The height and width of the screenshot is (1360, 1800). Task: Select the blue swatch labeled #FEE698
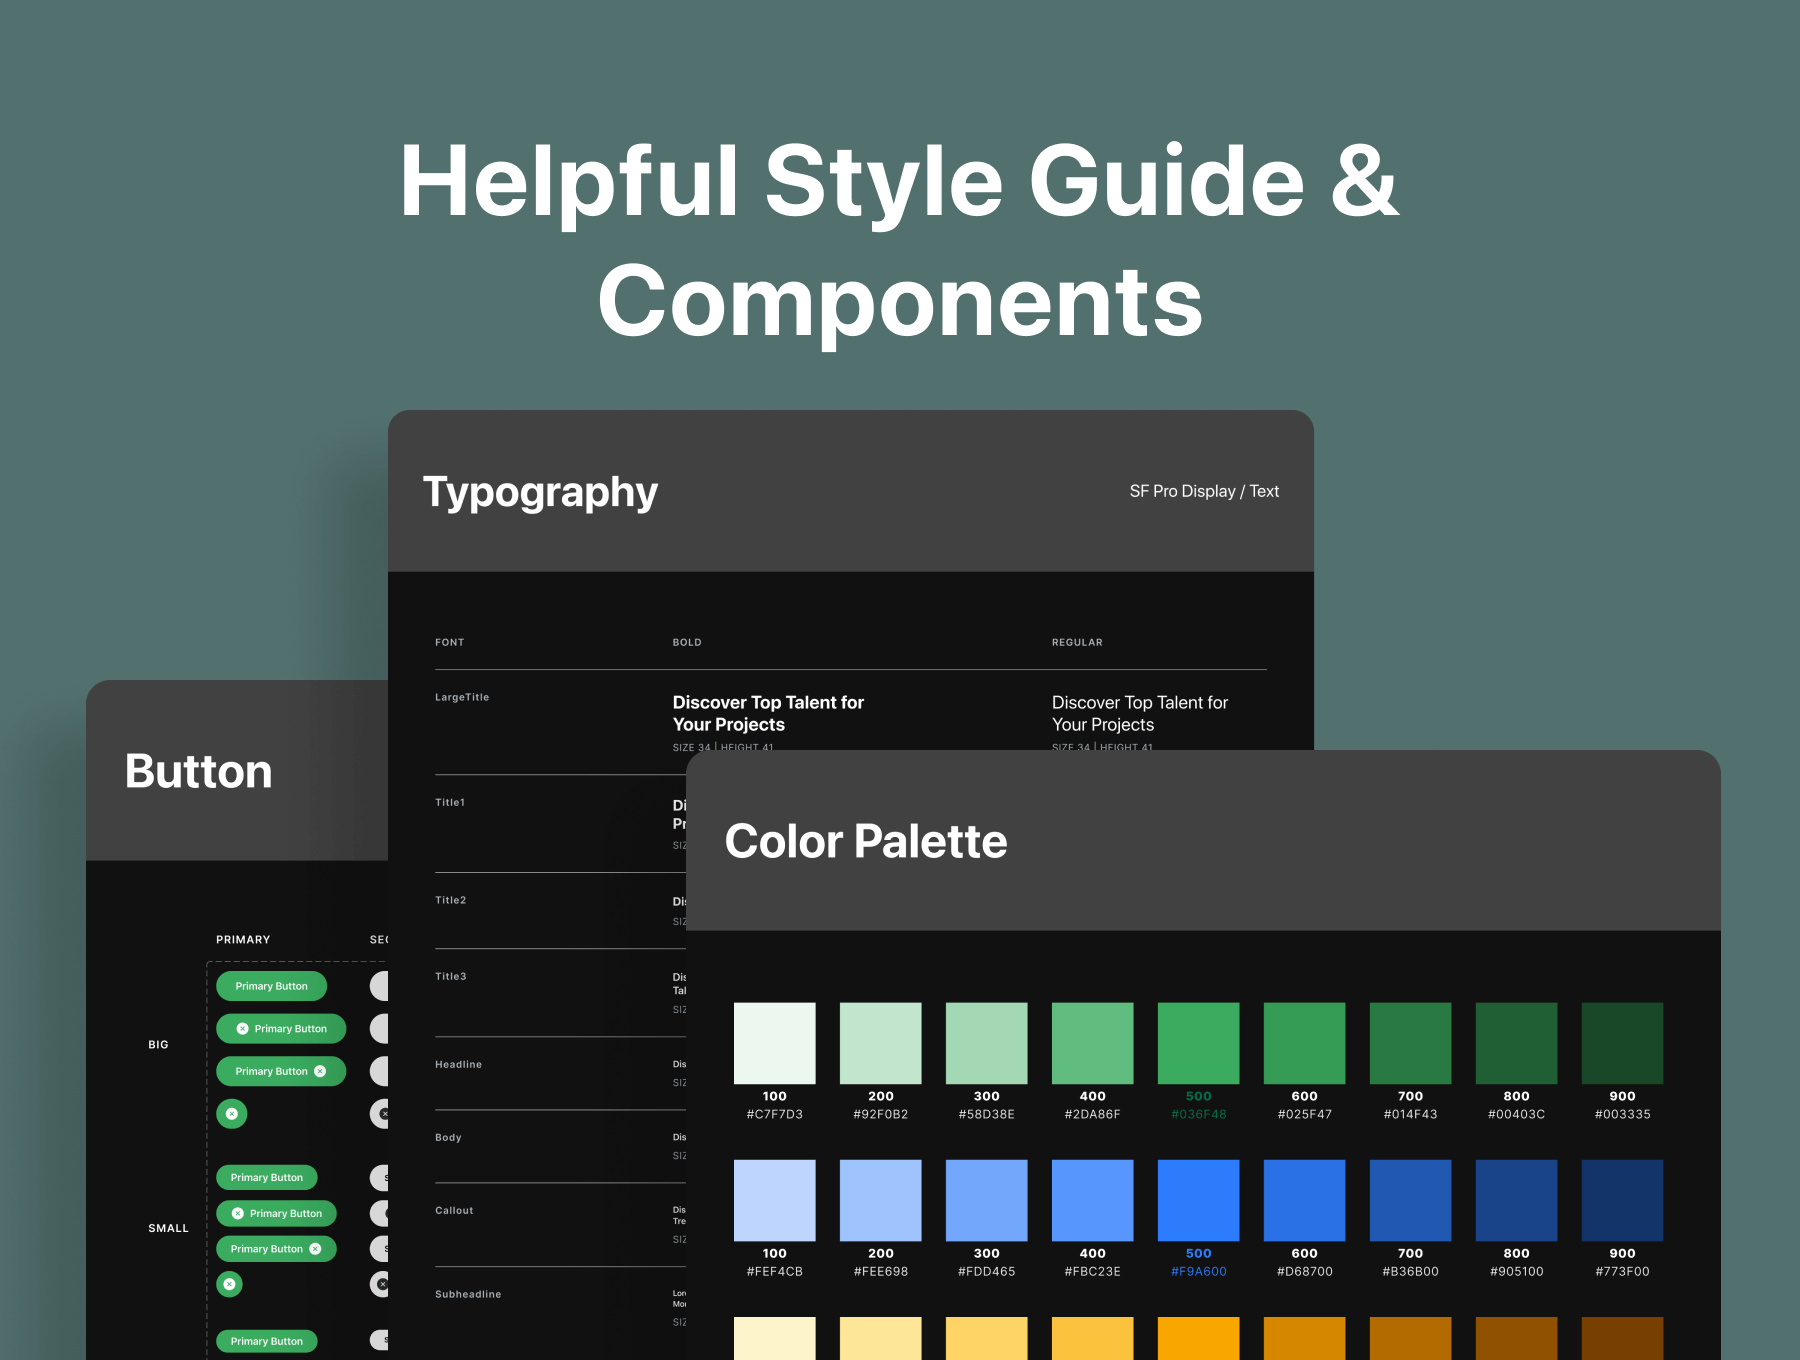pyautogui.click(x=881, y=1200)
